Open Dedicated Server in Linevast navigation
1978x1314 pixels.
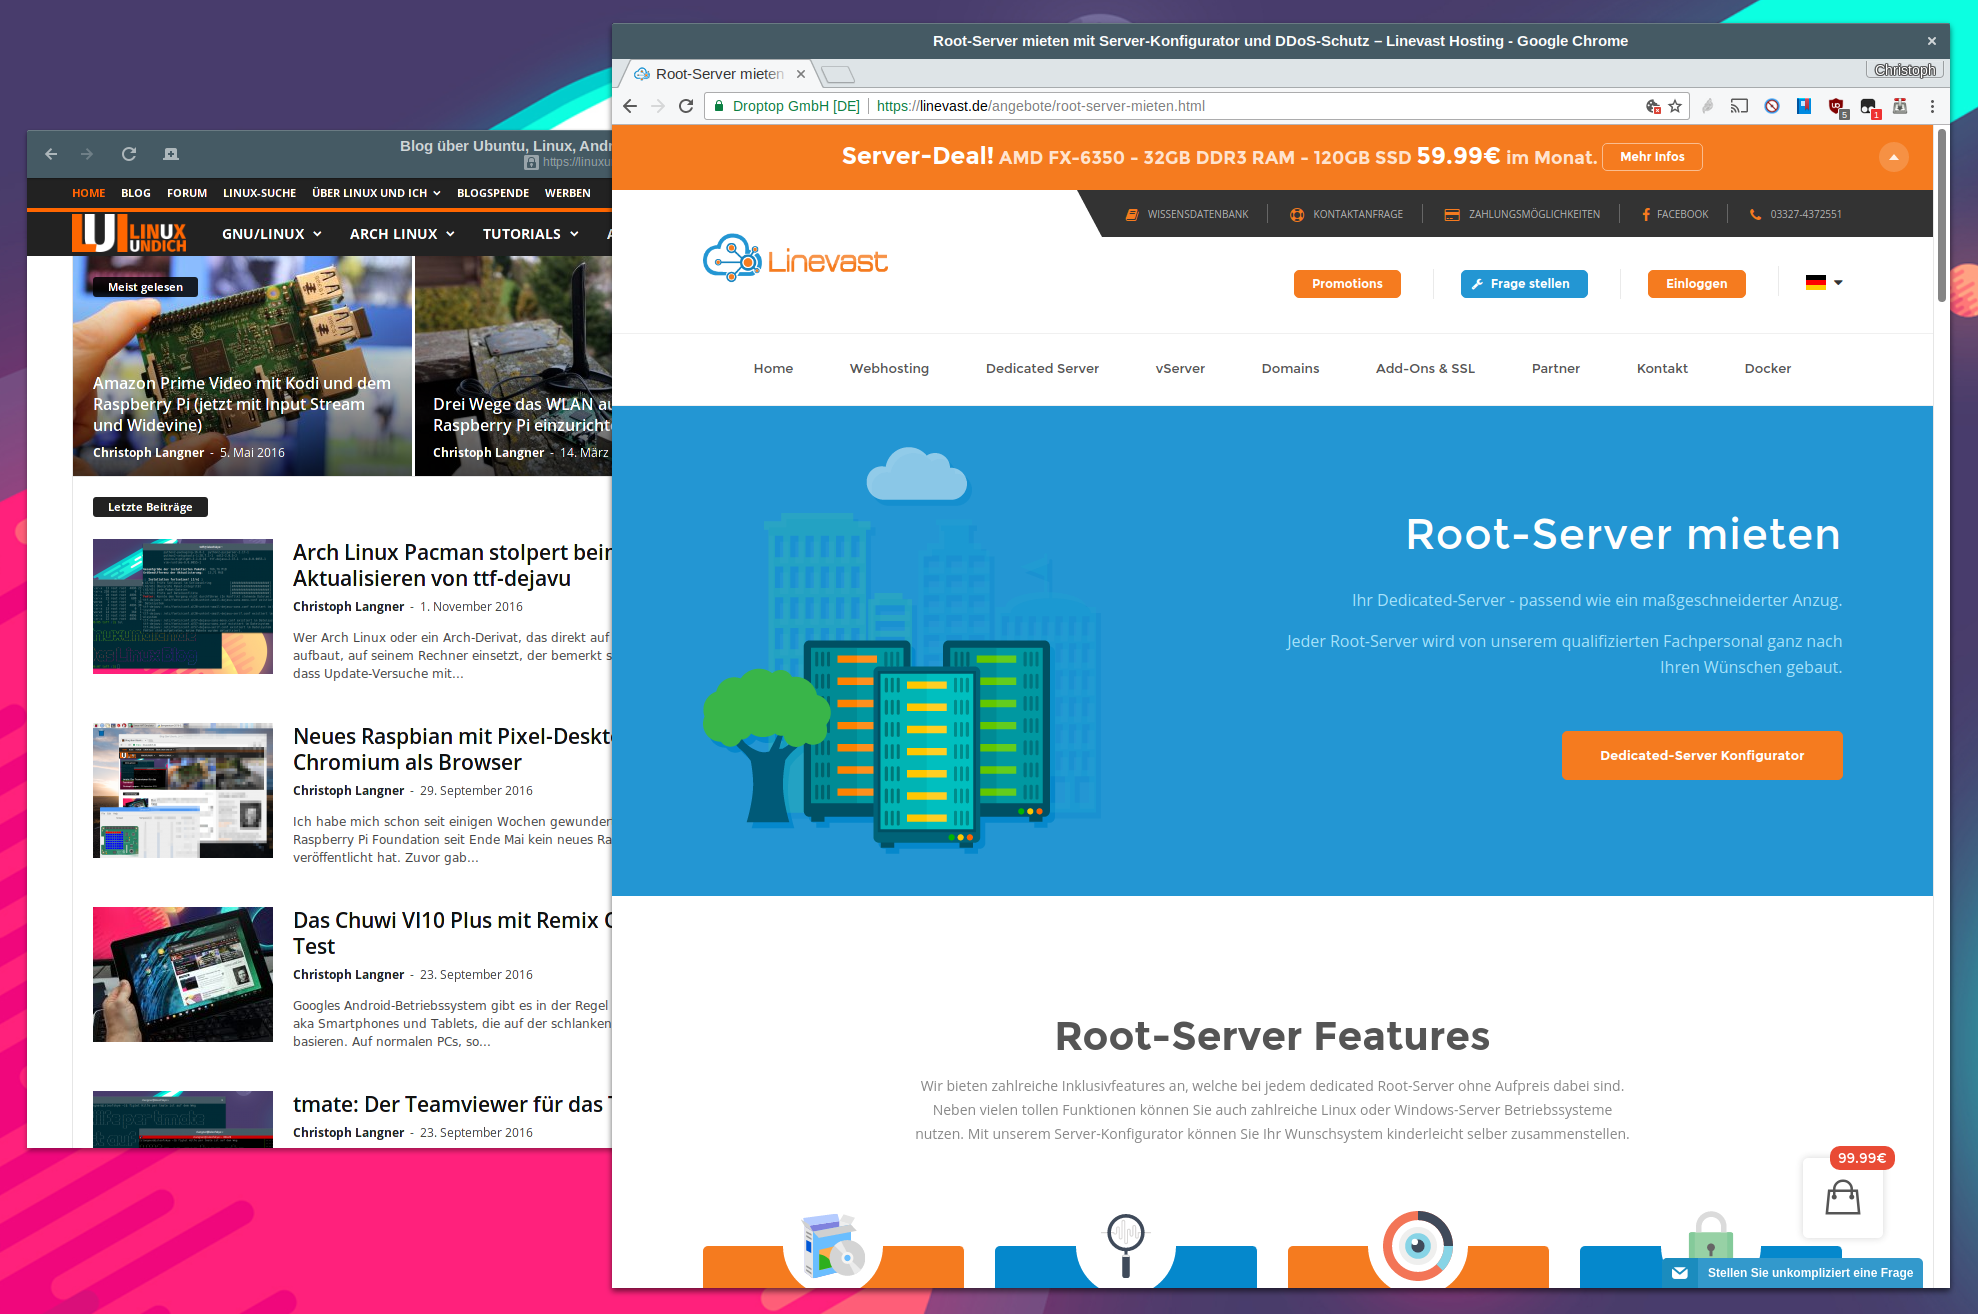1042,369
